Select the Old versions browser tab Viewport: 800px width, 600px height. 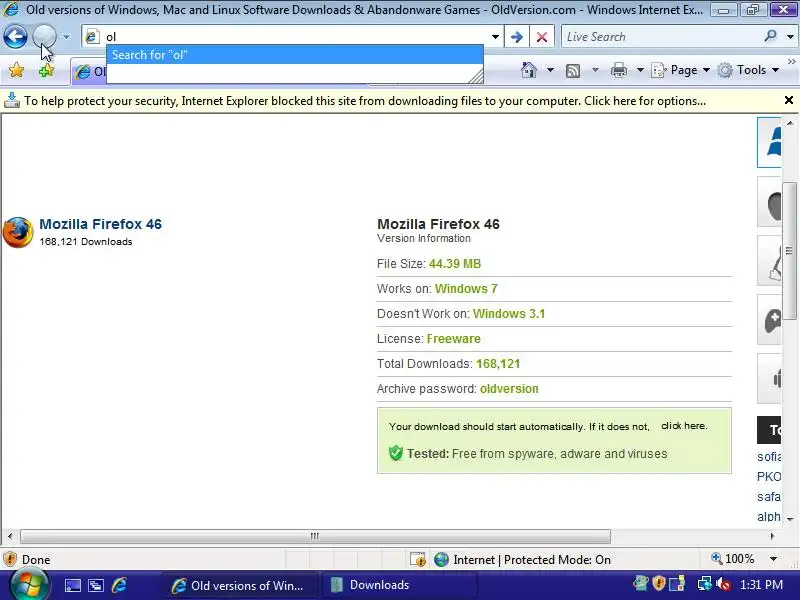(89, 71)
